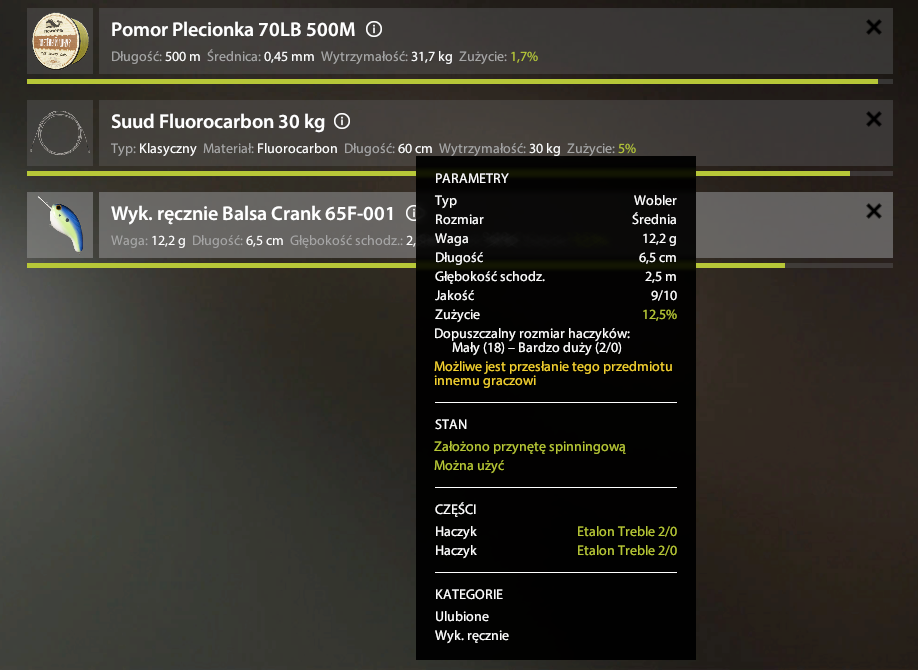Open info for Pomor Plecionka 70LB 500M
The height and width of the screenshot is (670, 918).
(374, 29)
